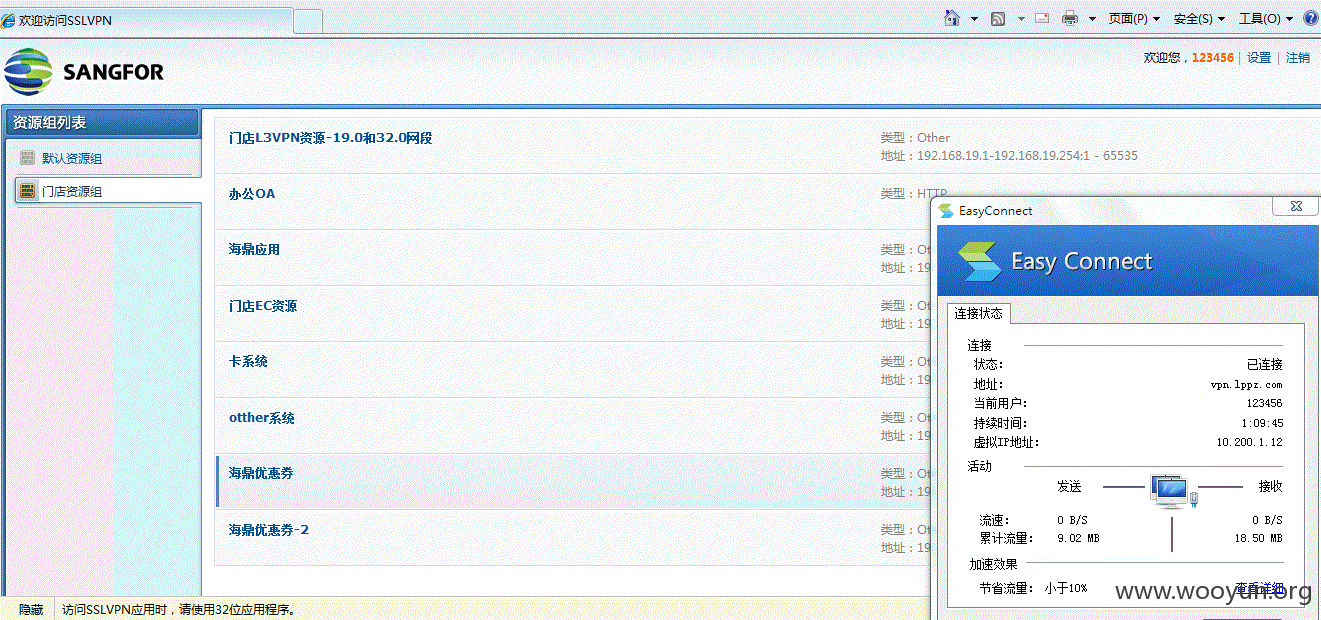Click the 默认资源组 group icon
The height and width of the screenshot is (620, 1321).
(x=27, y=158)
